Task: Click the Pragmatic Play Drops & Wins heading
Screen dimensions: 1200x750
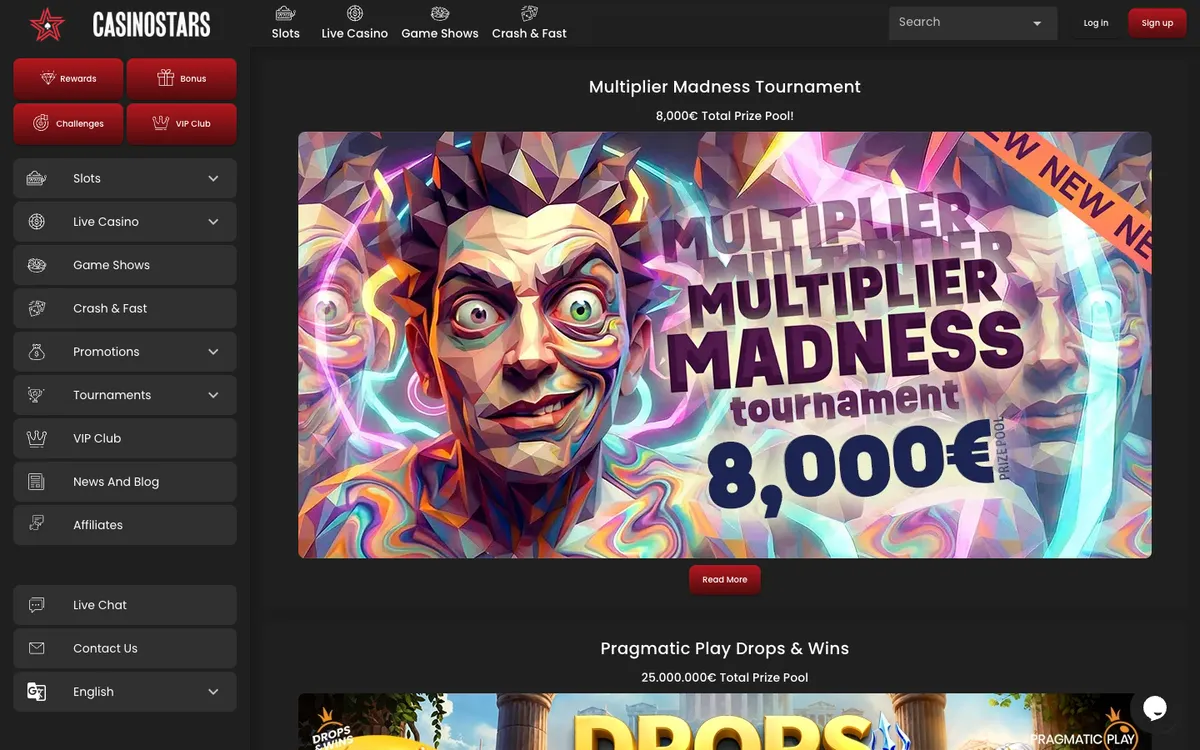Action: (725, 648)
